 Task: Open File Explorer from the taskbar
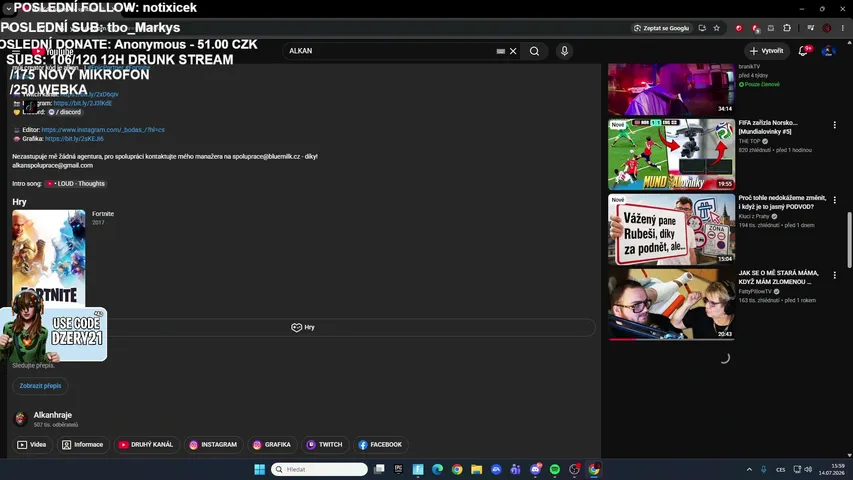pos(477,469)
